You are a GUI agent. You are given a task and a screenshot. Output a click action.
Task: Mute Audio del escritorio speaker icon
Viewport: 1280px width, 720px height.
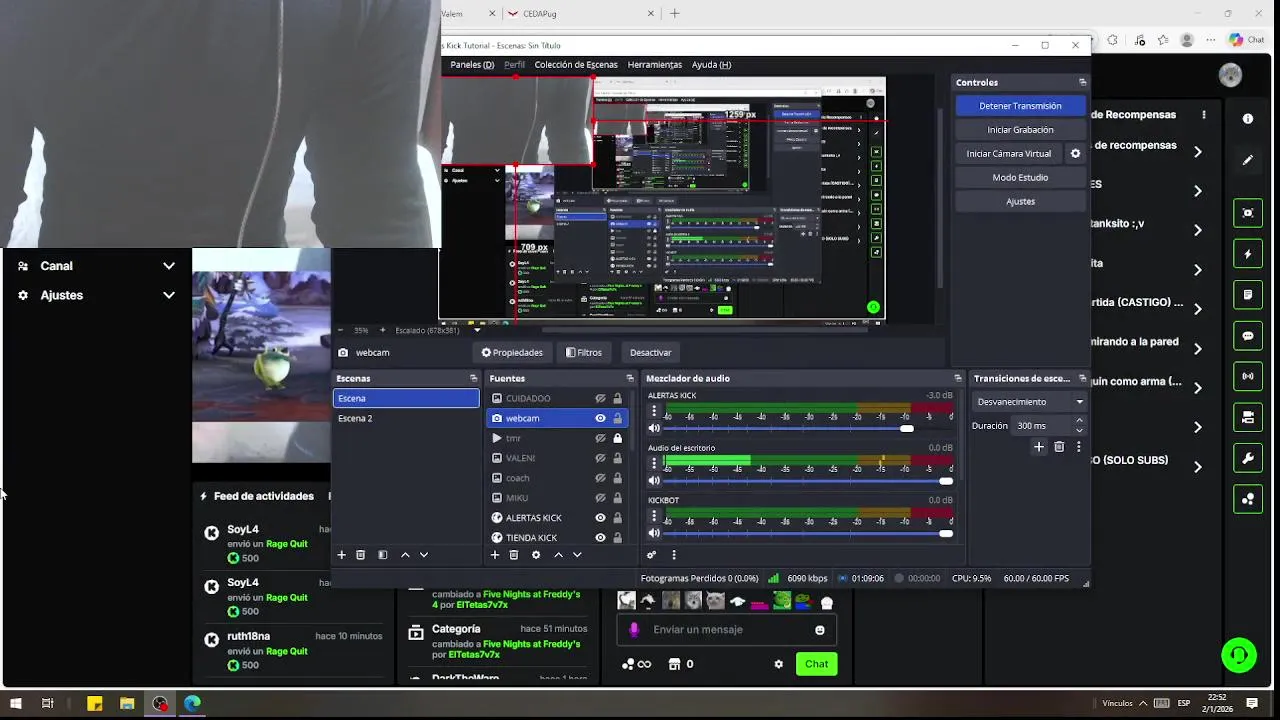coord(654,481)
